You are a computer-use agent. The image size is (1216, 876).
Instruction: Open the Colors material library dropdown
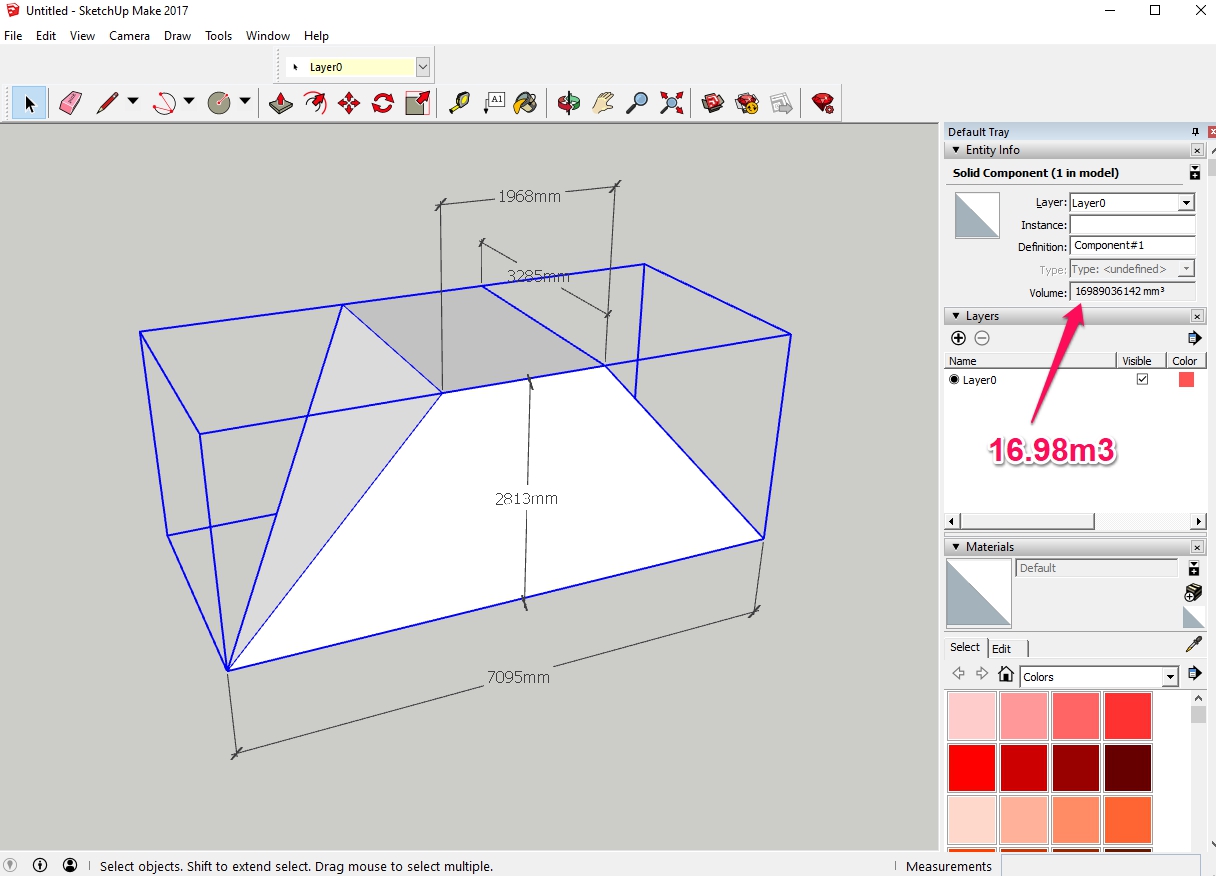1170,677
